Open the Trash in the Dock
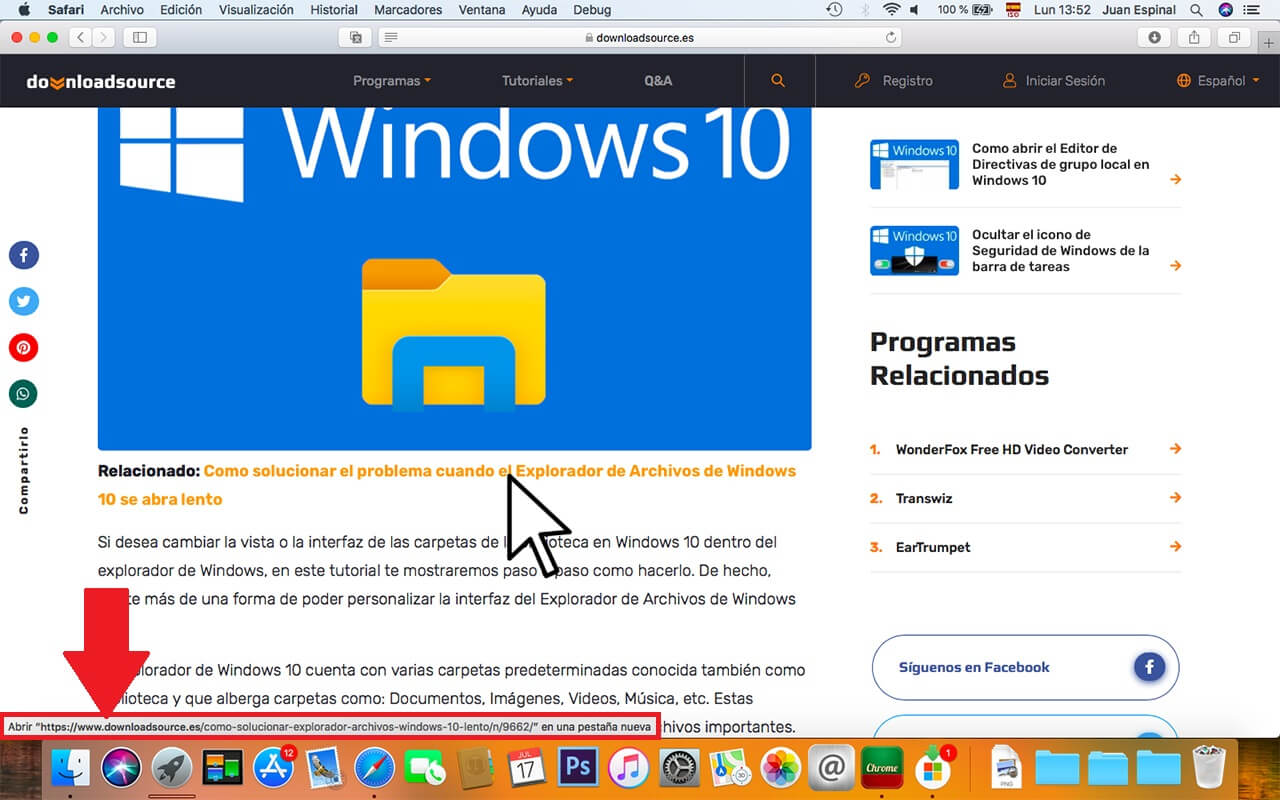Viewport: 1280px width, 800px height. point(1209,768)
